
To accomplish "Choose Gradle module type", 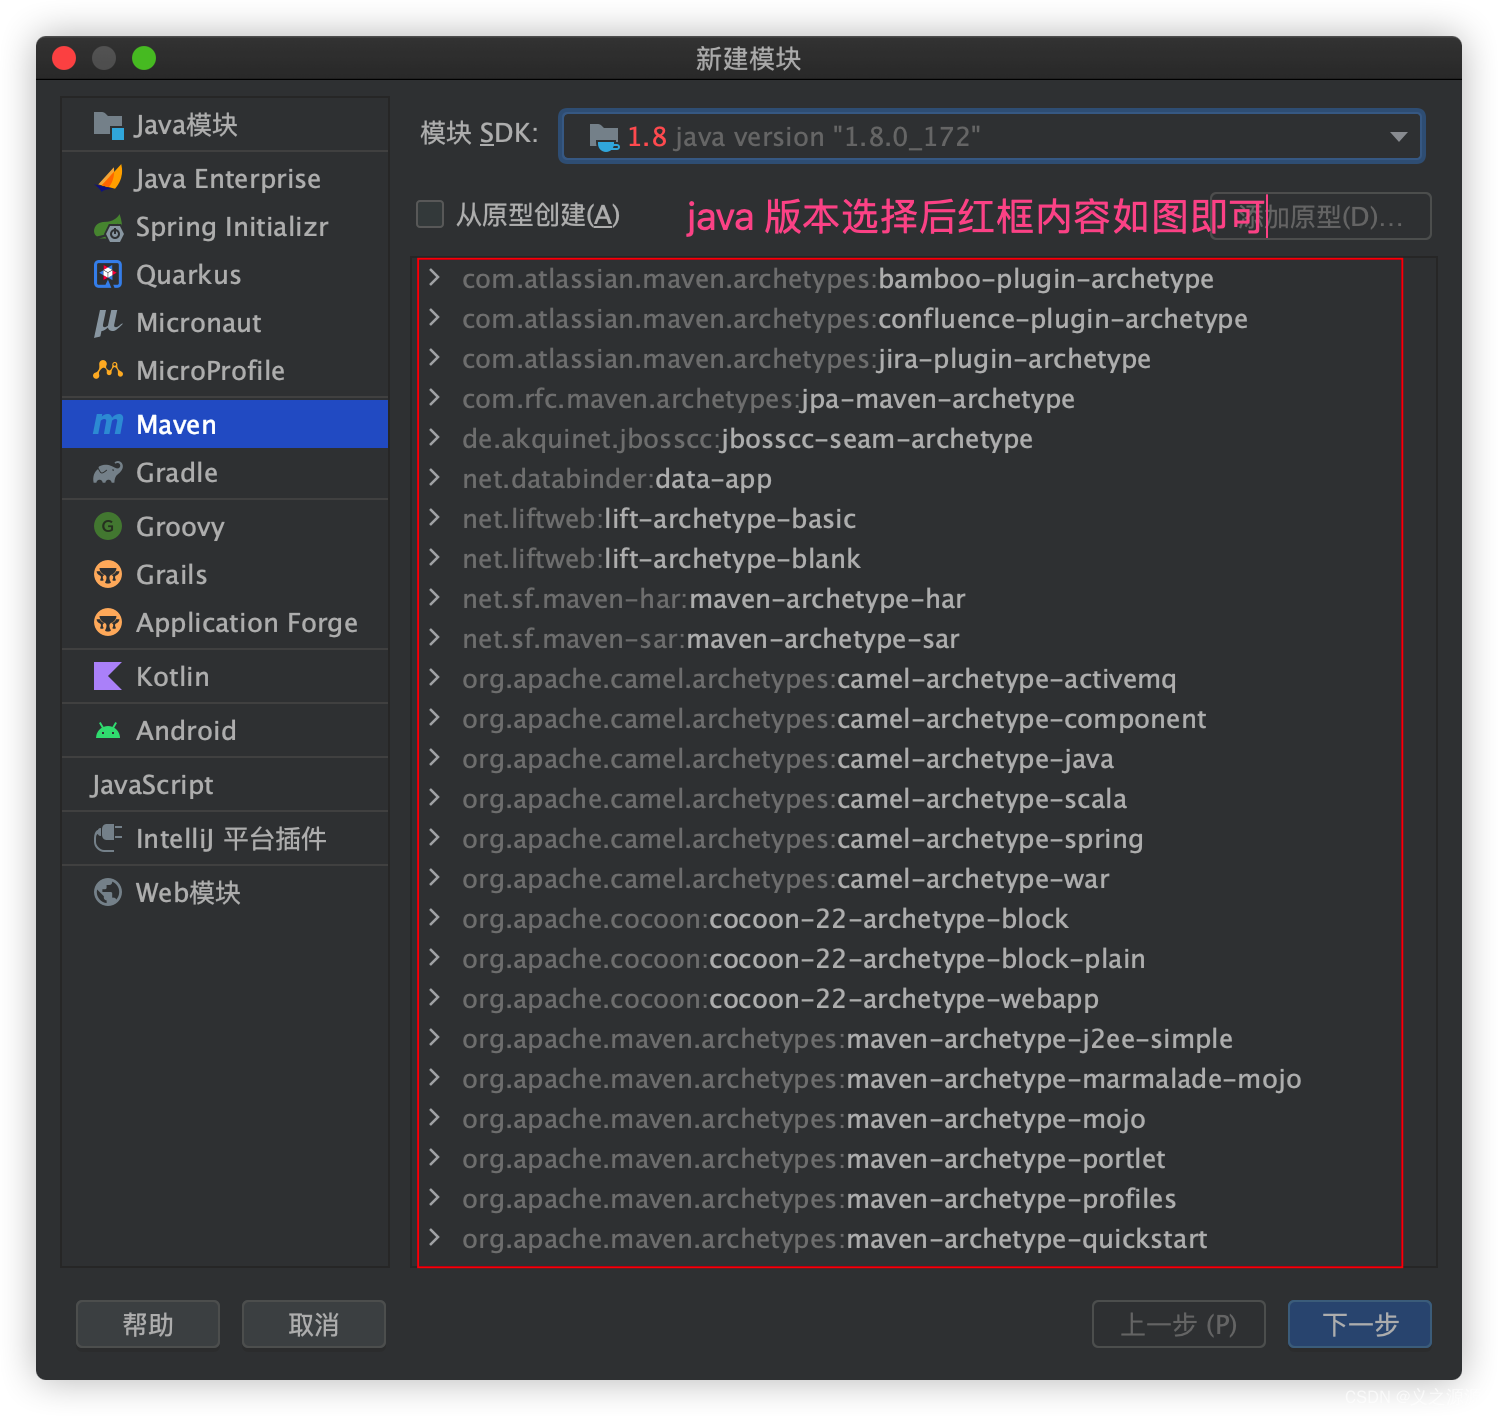I will pyautogui.click(x=225, y=472).
